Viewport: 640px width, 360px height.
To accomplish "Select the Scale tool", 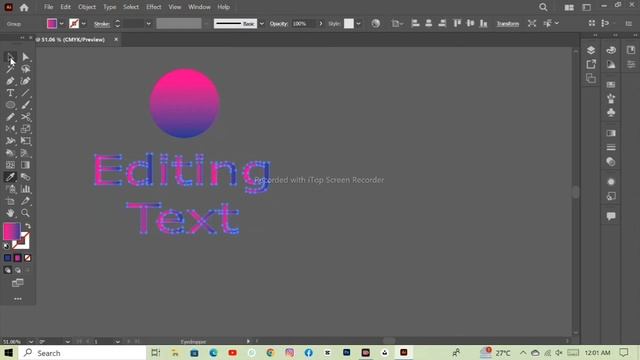I will (25, 129).
